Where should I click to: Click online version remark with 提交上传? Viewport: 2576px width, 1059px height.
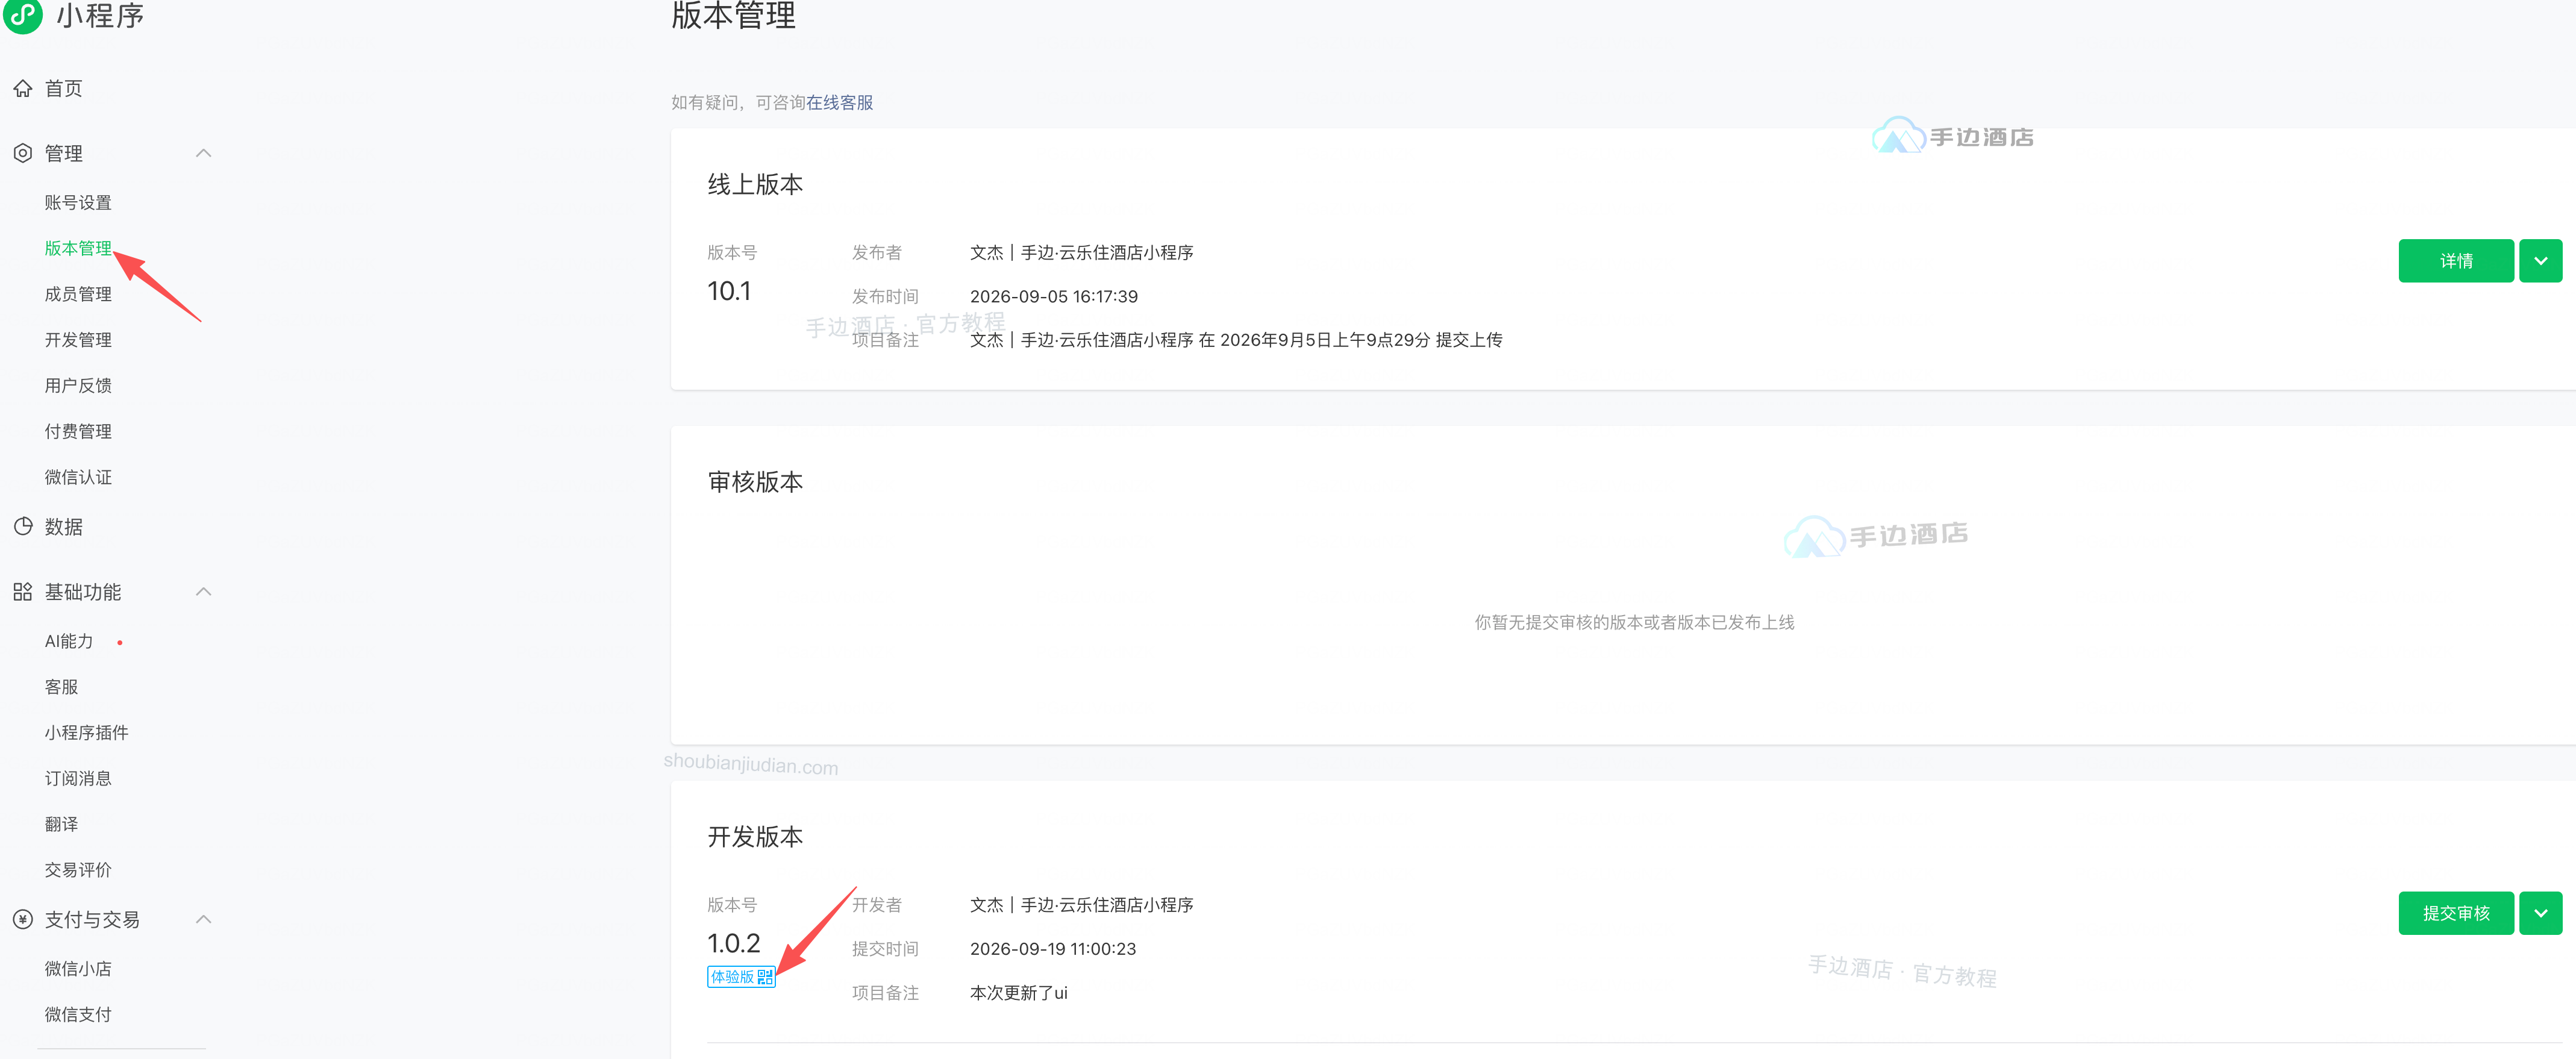click(1236, 340)
